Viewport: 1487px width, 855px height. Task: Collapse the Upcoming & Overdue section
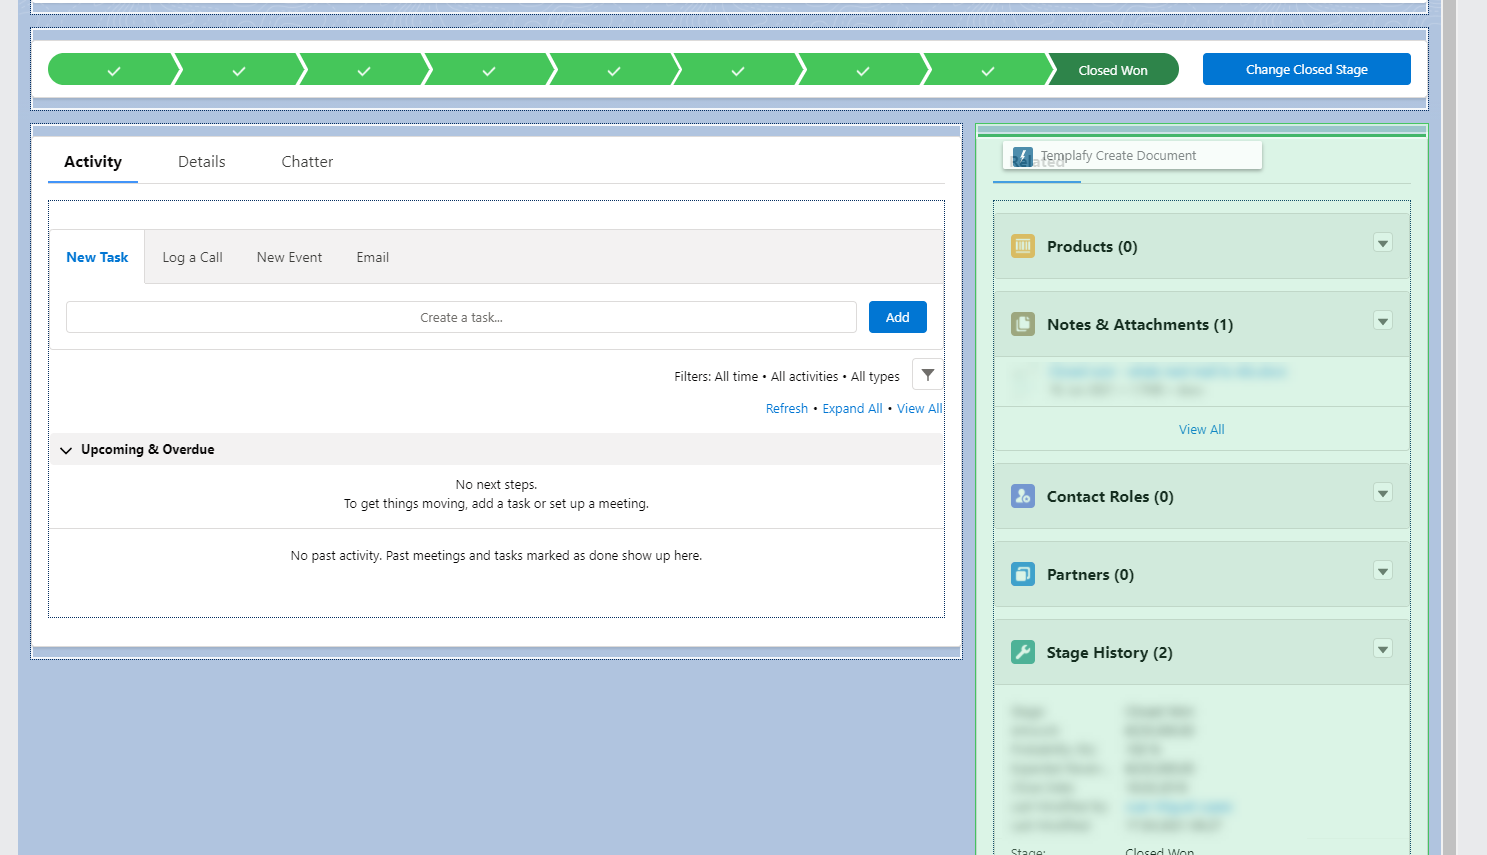click(x=66, y=450)
